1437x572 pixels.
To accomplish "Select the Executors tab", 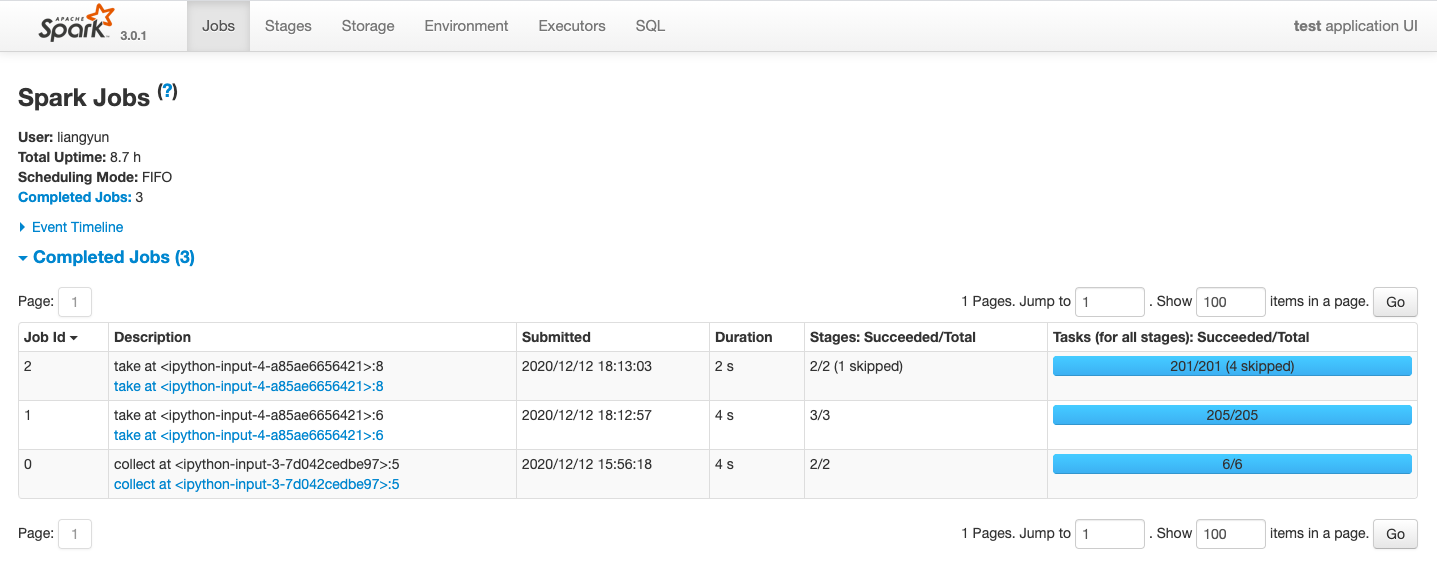I will pyautogui.click(x=572, y=26).
